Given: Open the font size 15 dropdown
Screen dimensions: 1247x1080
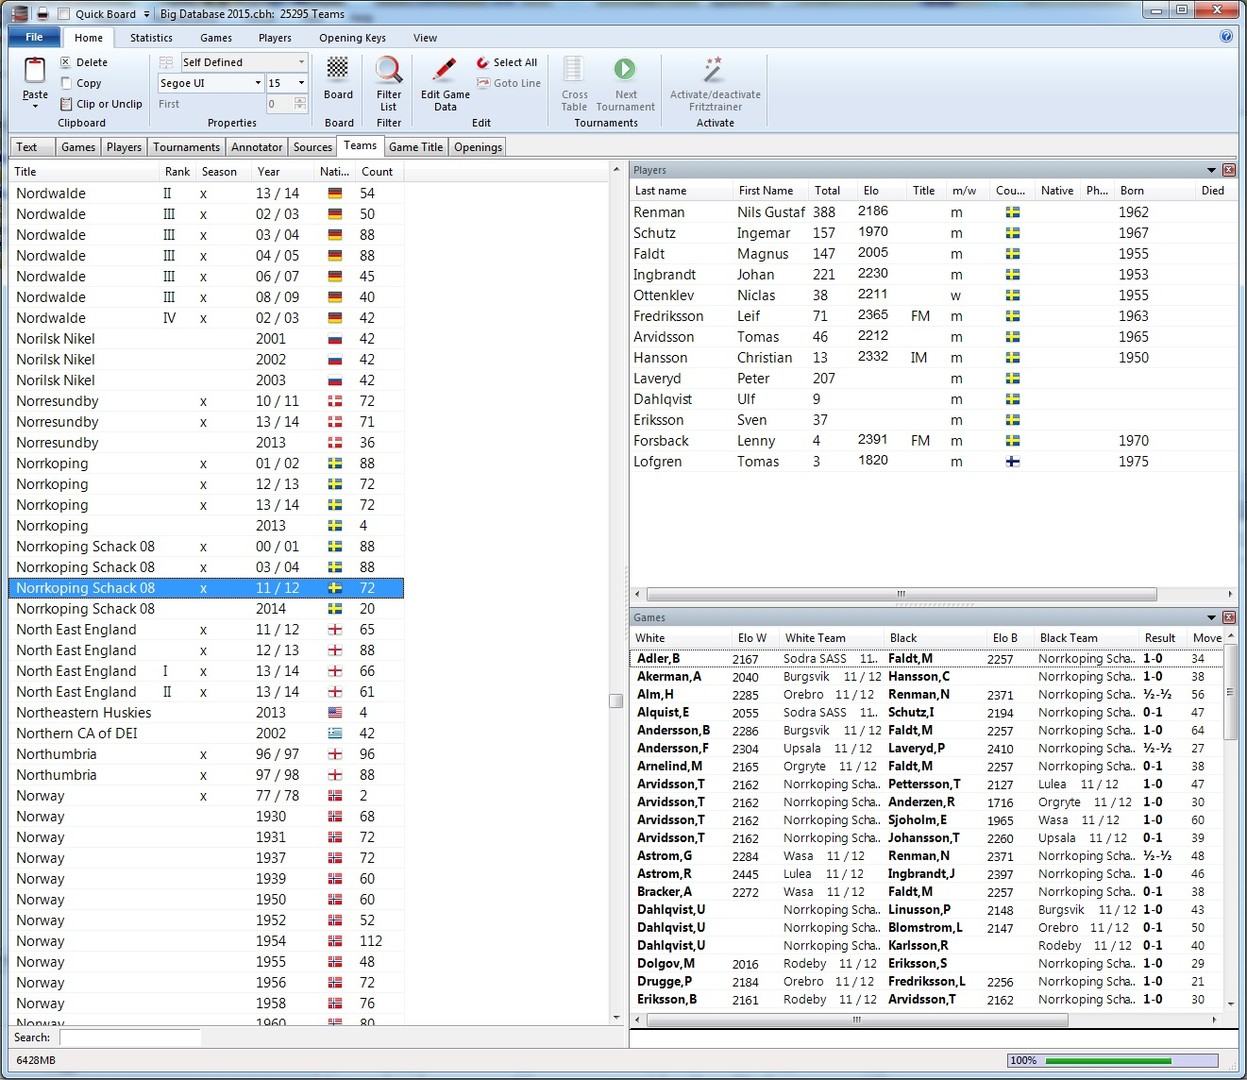Looking at the screenshot, I should tap(301, 83).
